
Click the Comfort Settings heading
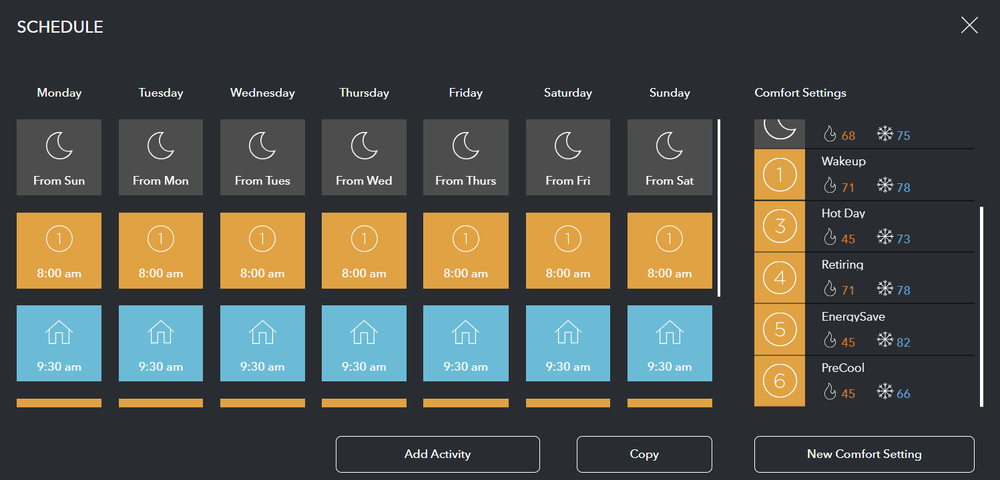[800, 93]
